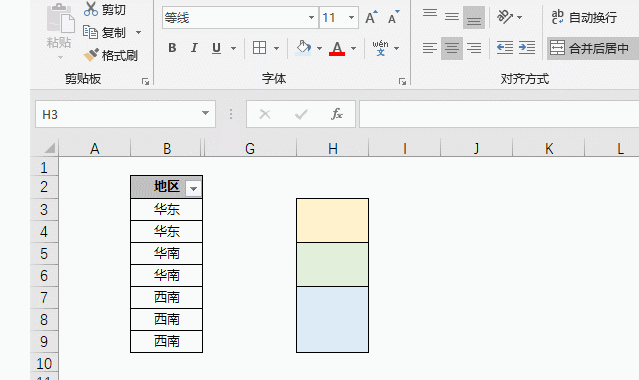The width and height of the screenshot is (639, 380).
Task: Select the Format Painter brush
Action: (x=91, y=55)
